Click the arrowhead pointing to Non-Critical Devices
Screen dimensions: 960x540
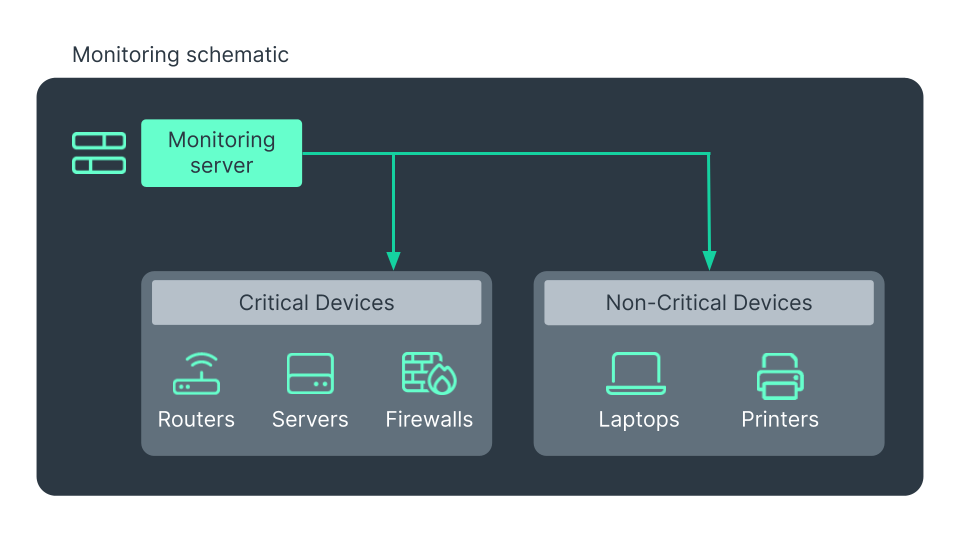(x=709, y=260)
